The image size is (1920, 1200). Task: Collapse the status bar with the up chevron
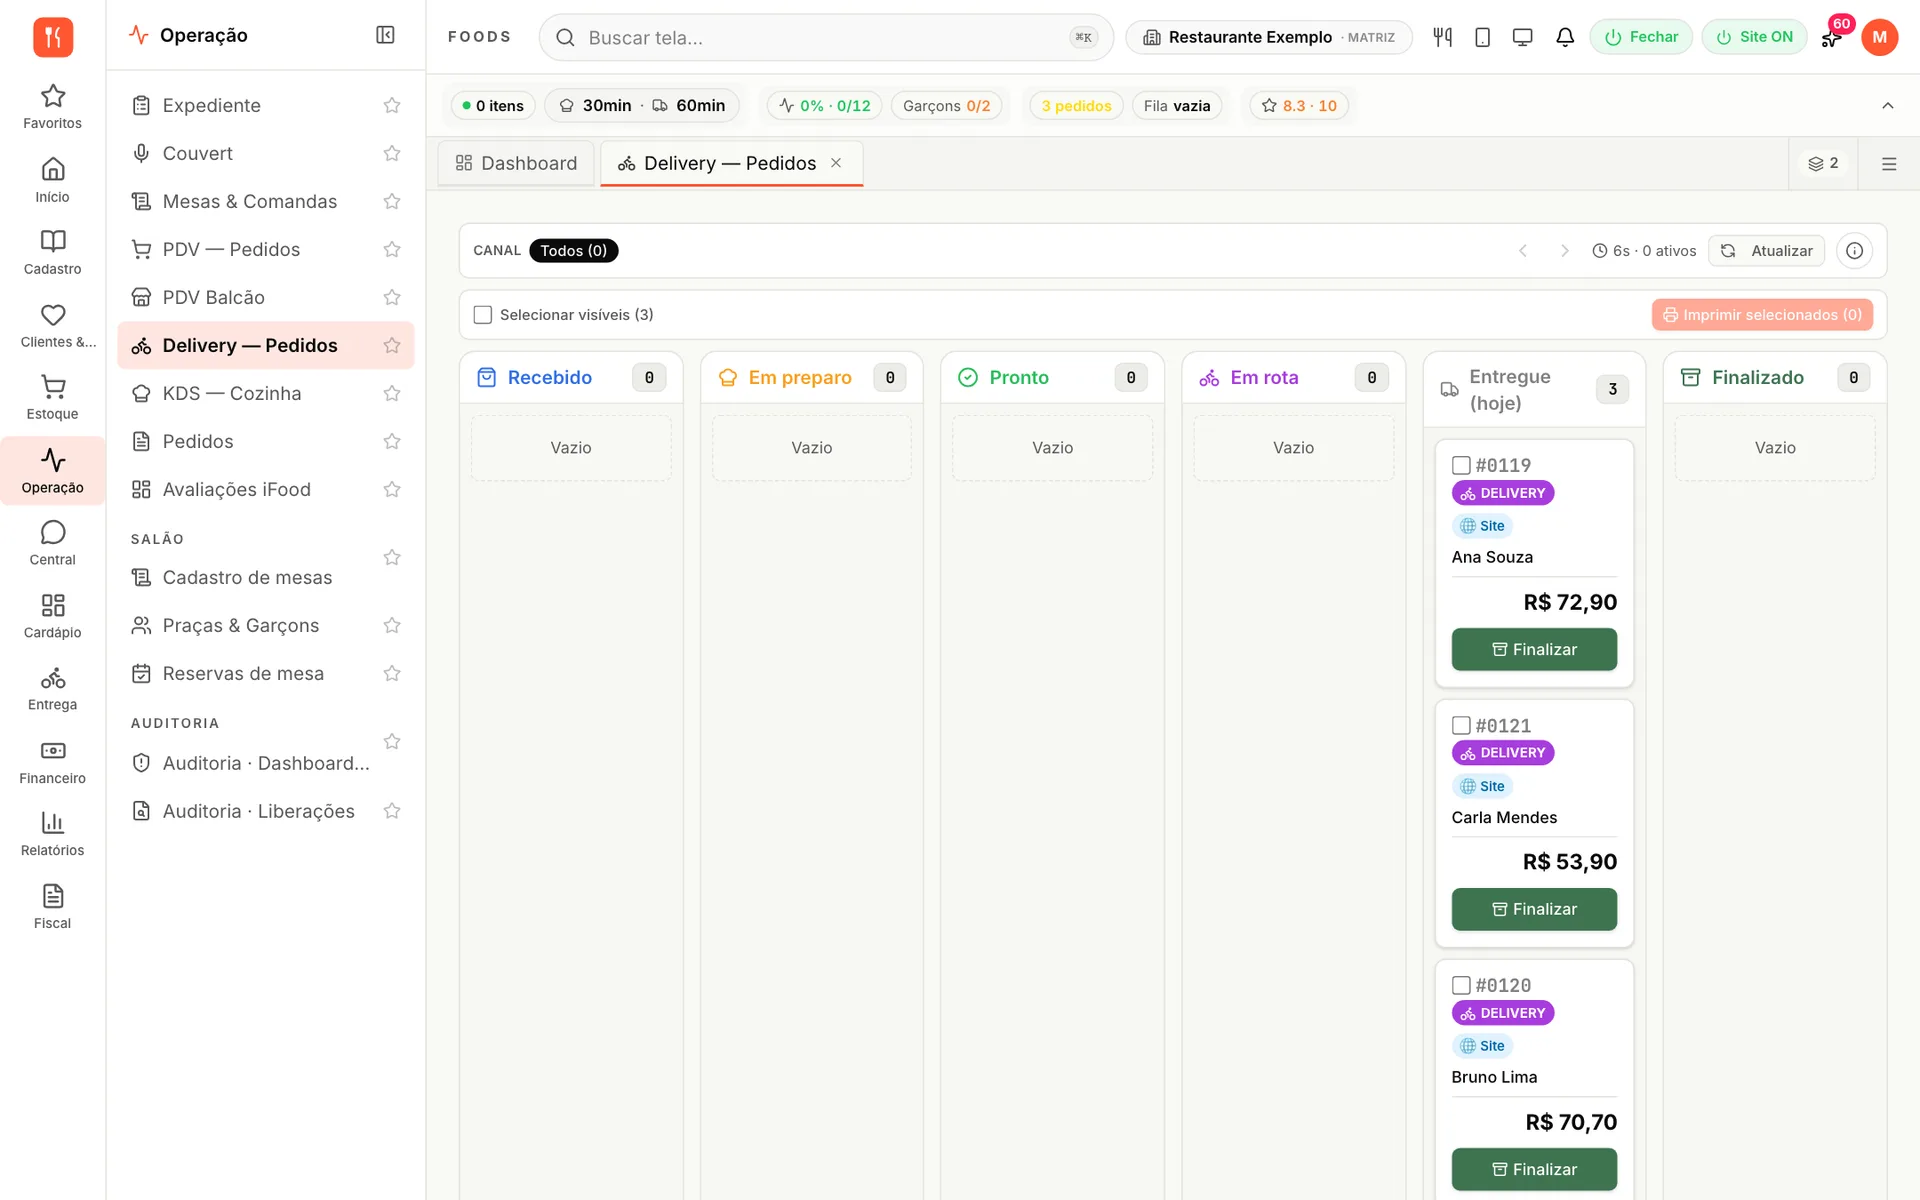(x=1887, y=106)
